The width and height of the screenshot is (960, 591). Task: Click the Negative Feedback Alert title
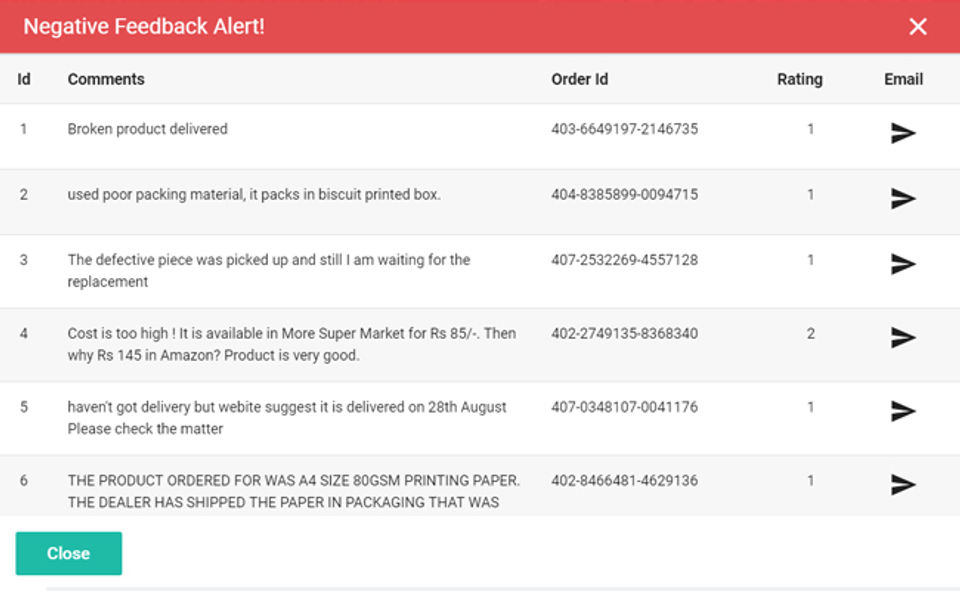coord(144,27)
